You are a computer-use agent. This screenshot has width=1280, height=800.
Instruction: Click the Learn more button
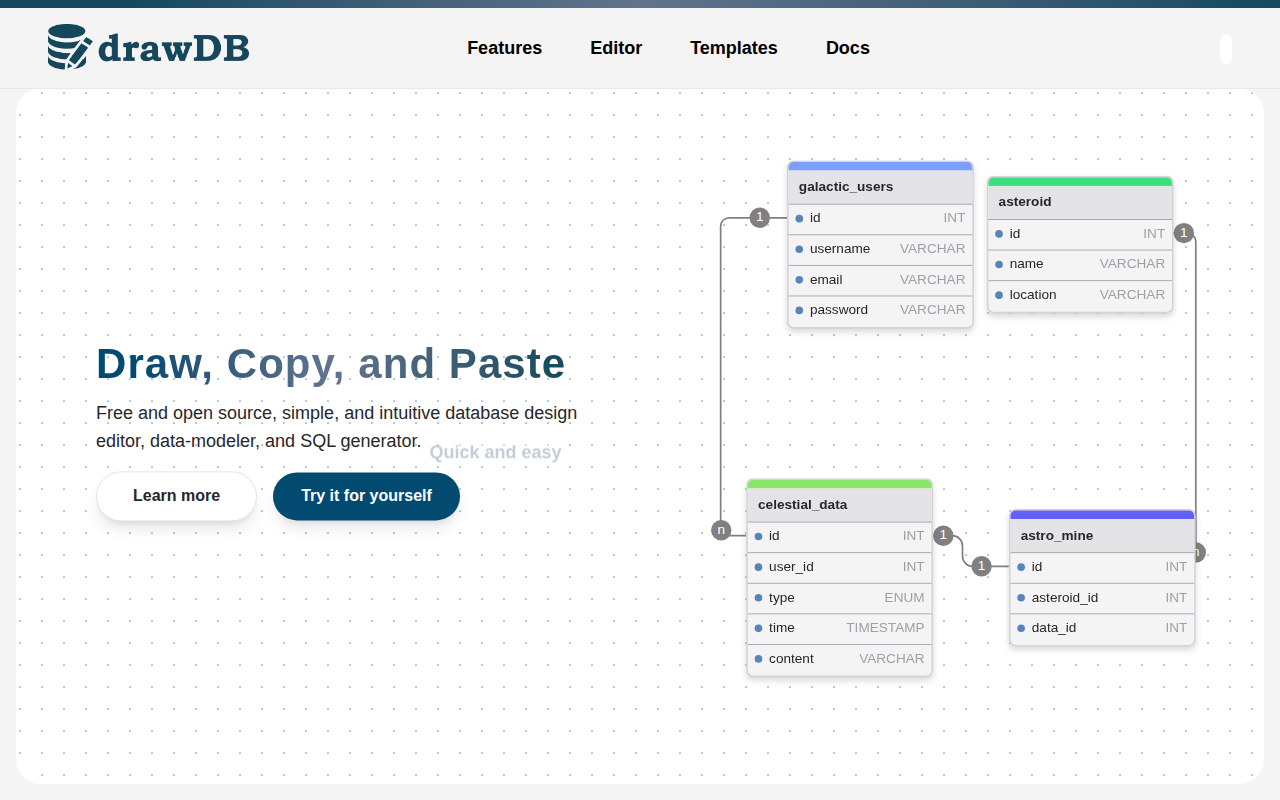(176, 496)
